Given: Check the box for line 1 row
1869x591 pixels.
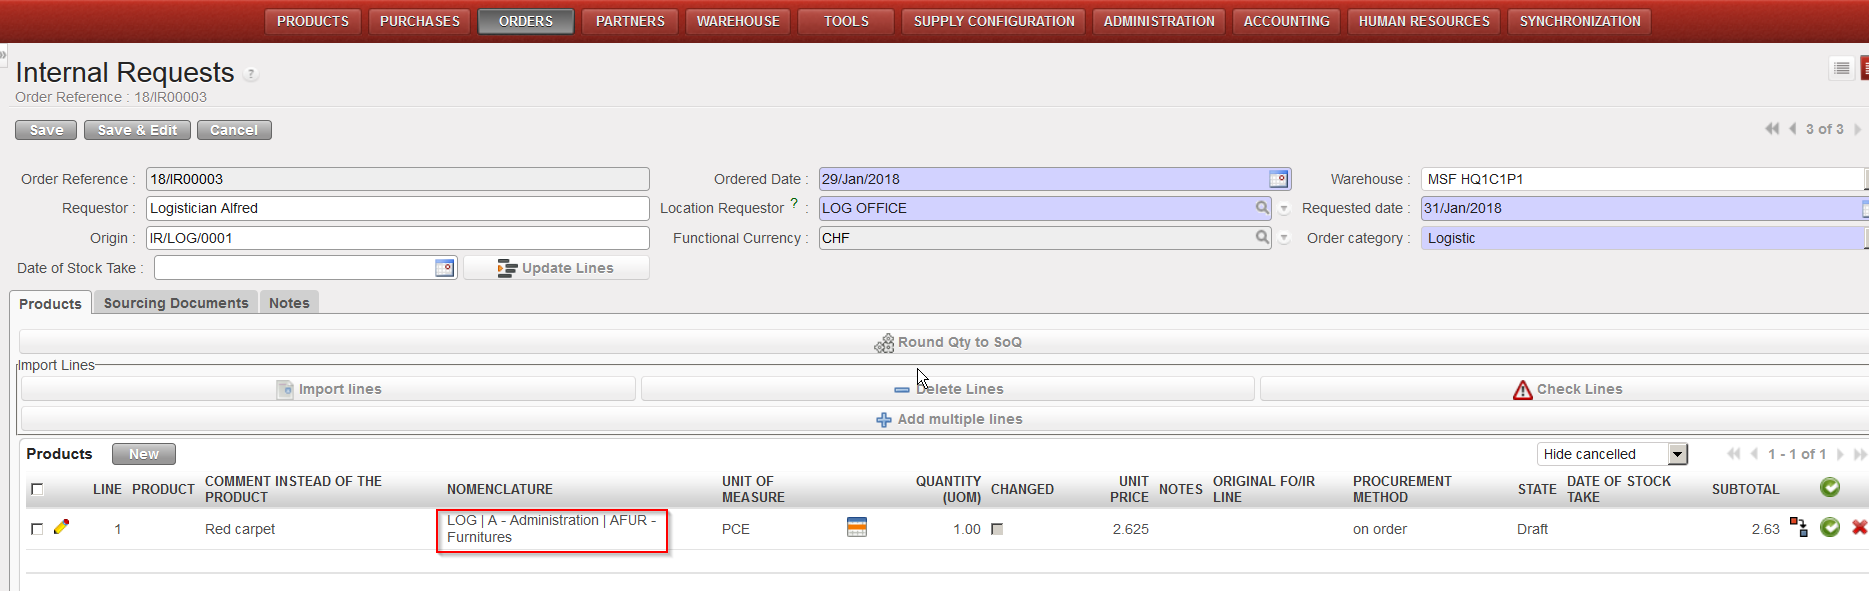Looking at the screenshot, I should click(37, 529).
